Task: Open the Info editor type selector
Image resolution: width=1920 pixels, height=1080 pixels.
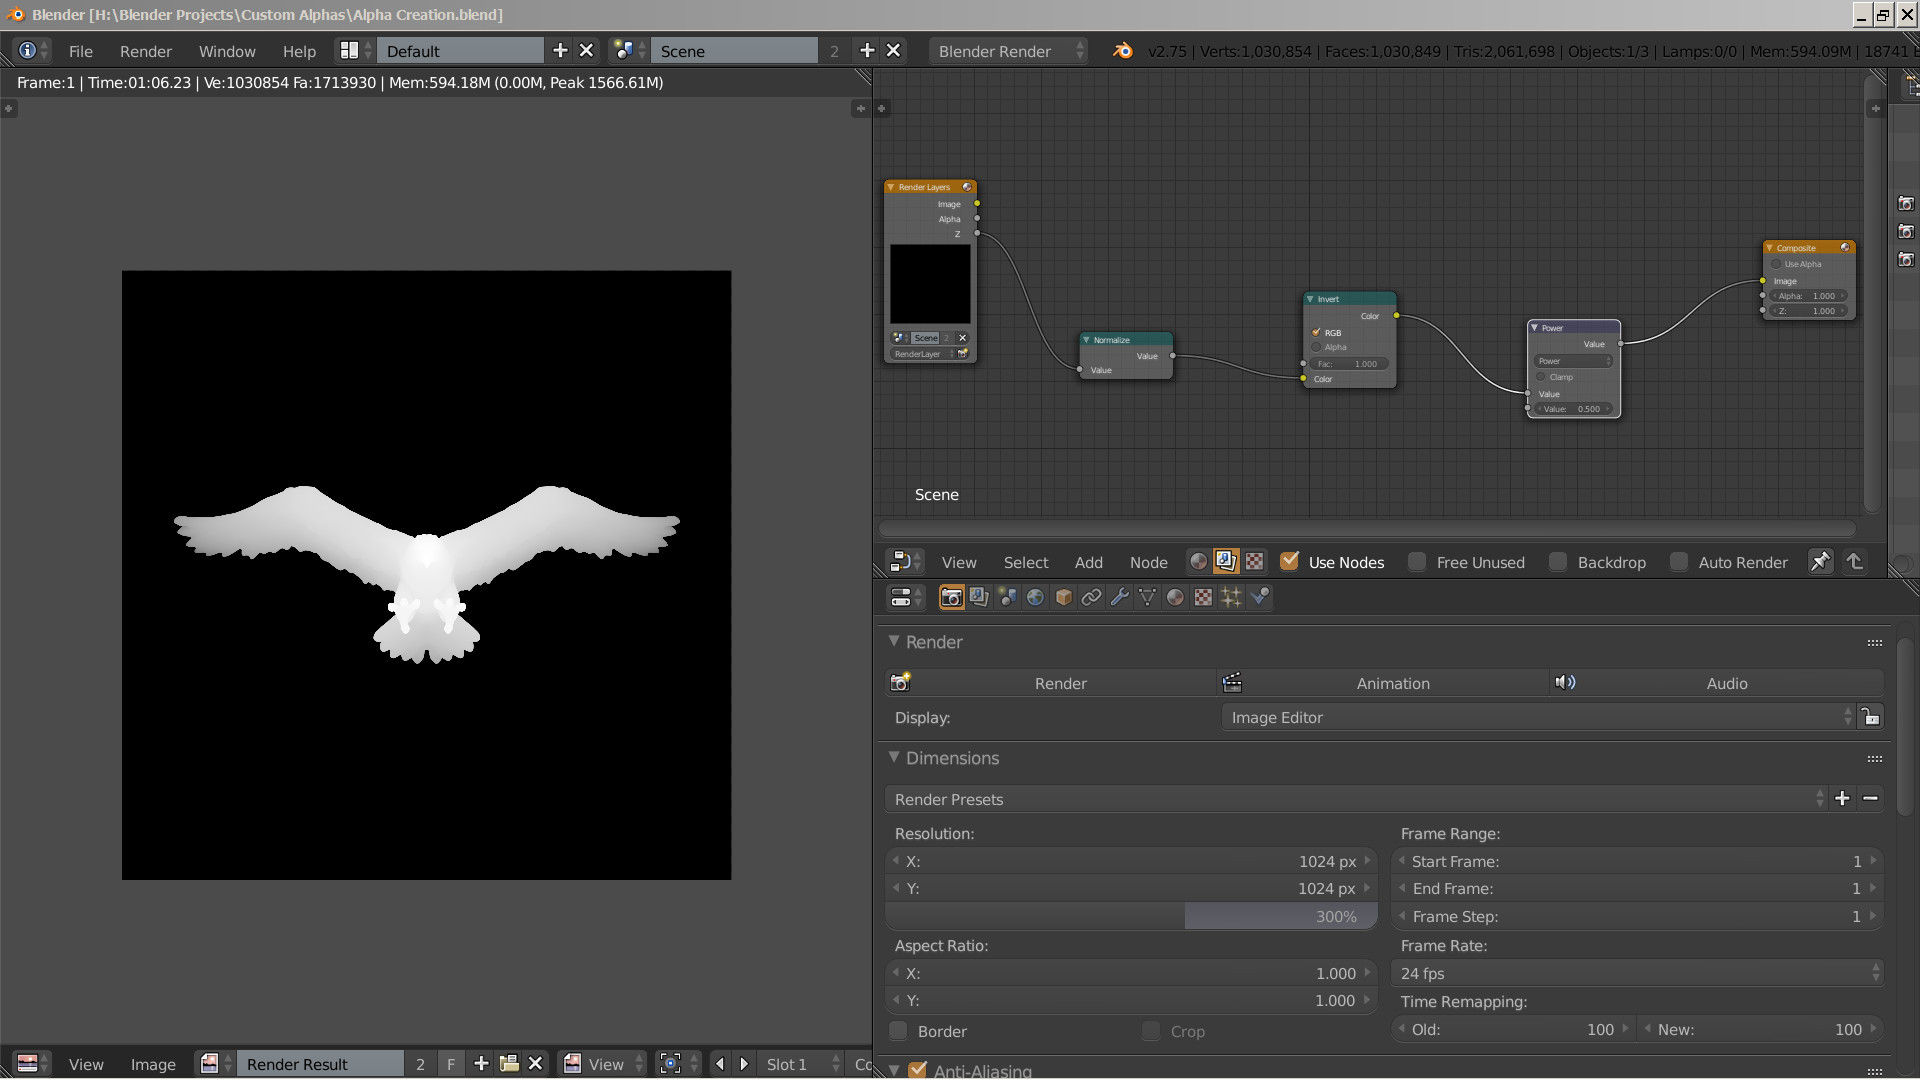Action: coord(33,51)
